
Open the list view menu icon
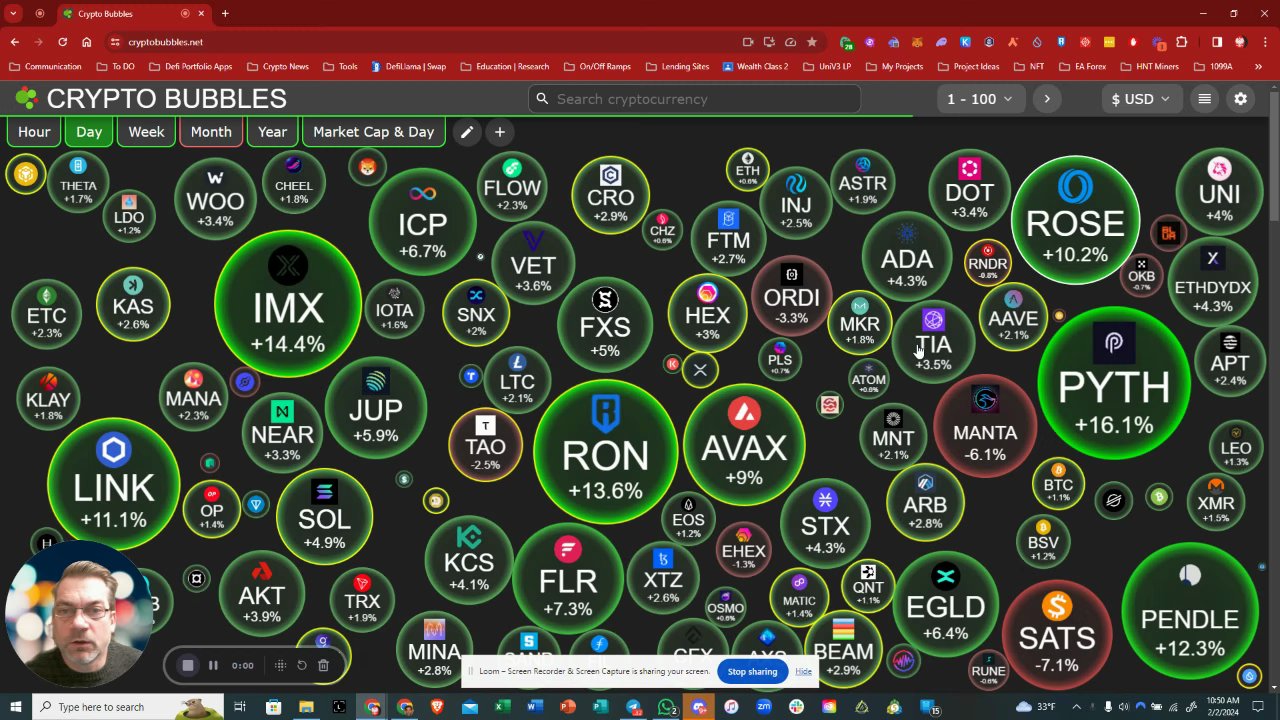(1205, 99)
